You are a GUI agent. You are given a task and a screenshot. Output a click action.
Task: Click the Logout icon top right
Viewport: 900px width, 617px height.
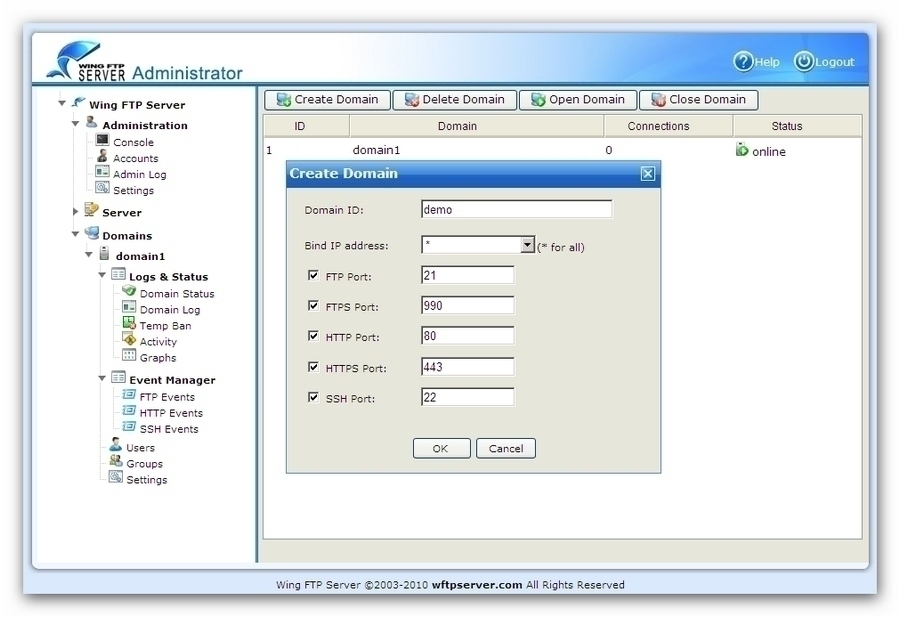pyautogui.click(x=803, y=61)
